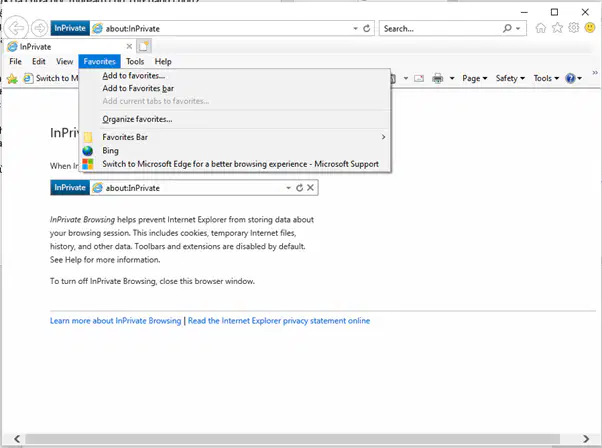Open the Print options dropdown arrow
Image resolution: width=602 pixels, height=448 pixels.
[452, 78]
